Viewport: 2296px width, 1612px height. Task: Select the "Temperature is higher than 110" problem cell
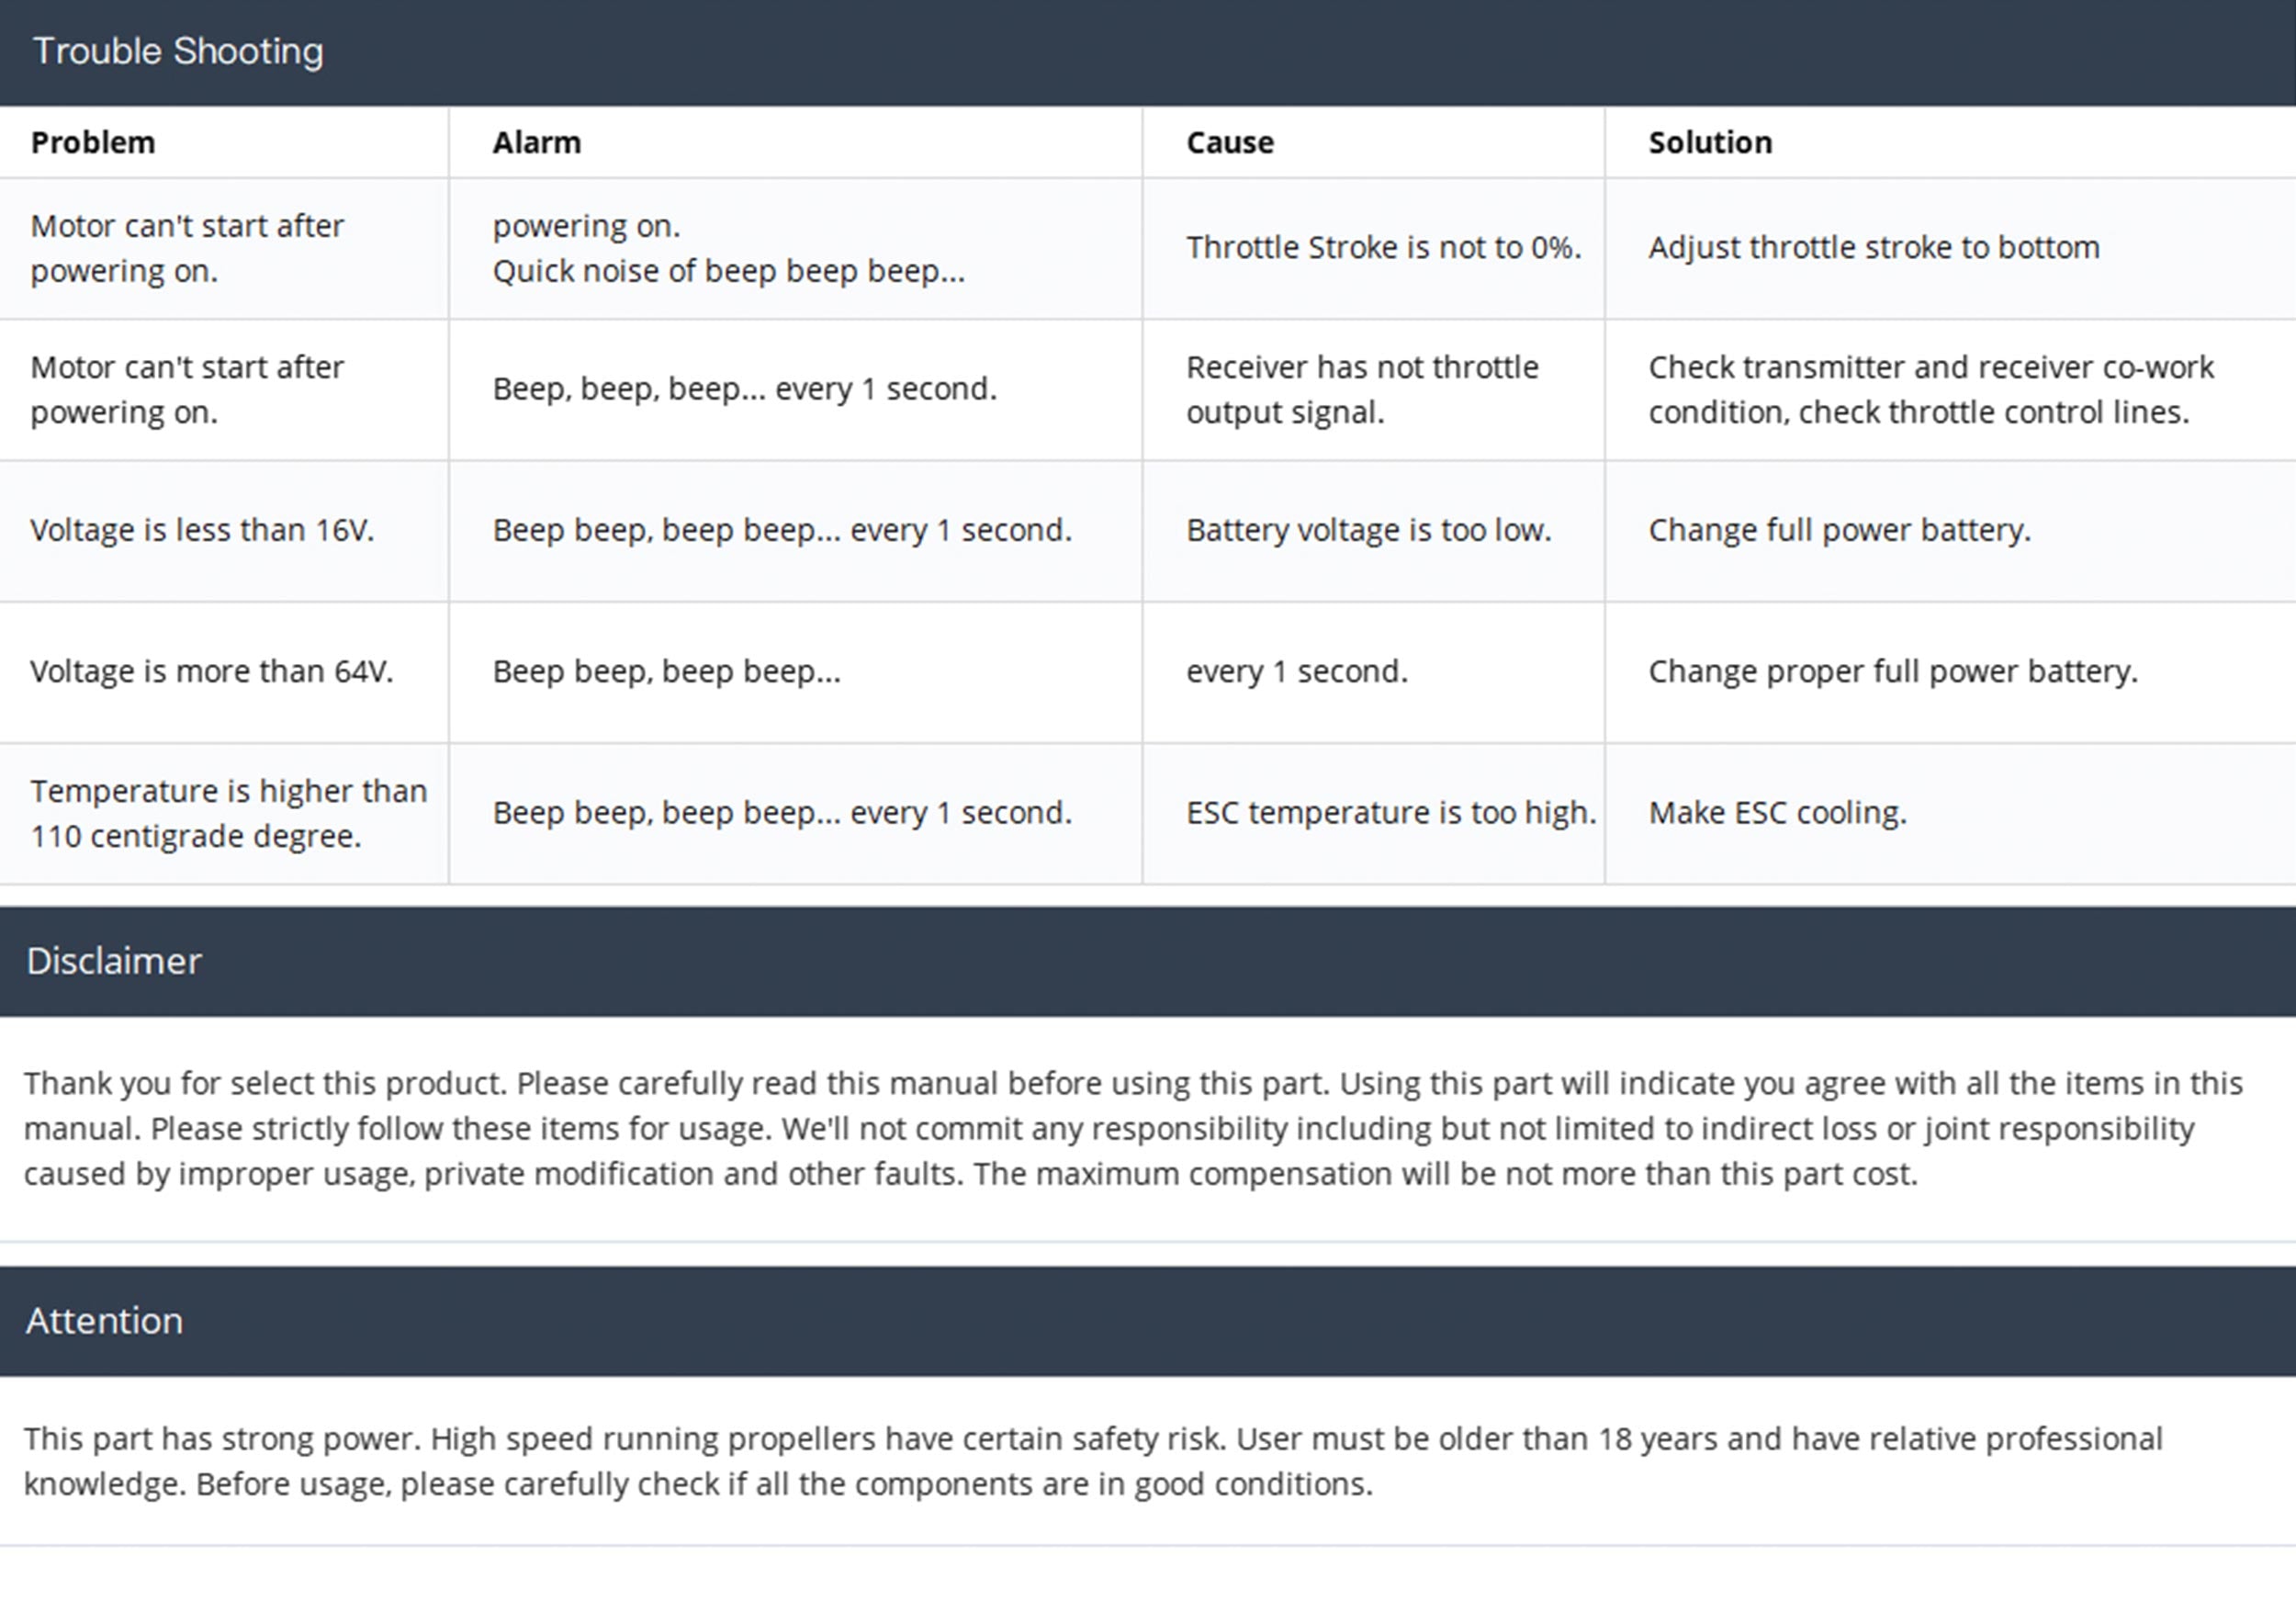(x=228, y=813)
